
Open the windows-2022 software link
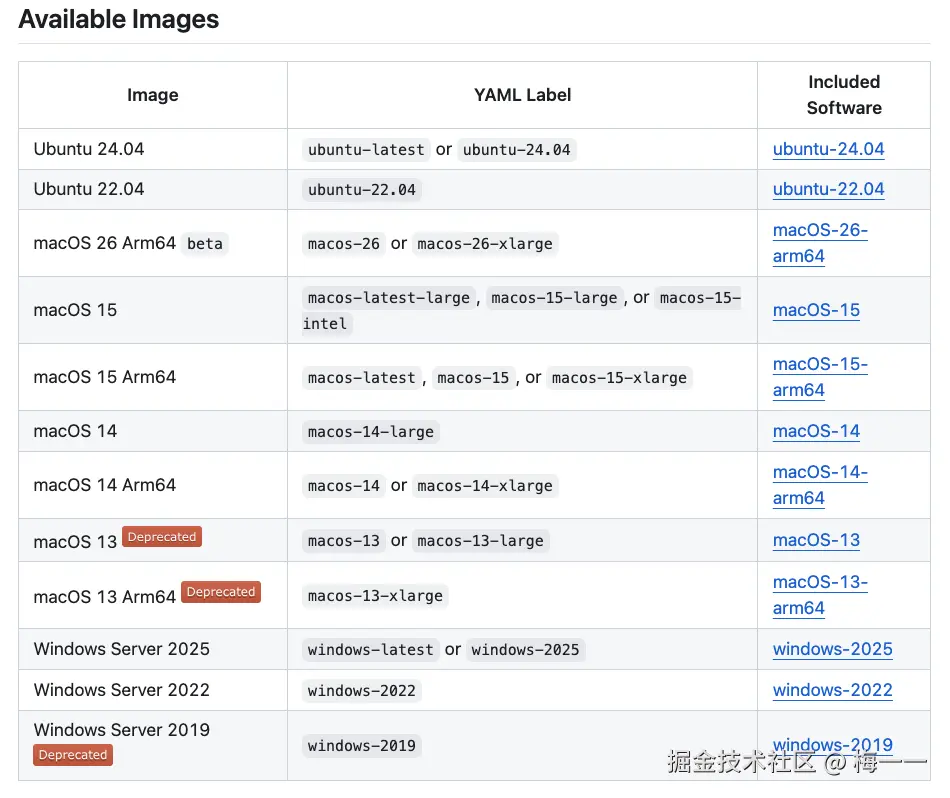point(832,690)
